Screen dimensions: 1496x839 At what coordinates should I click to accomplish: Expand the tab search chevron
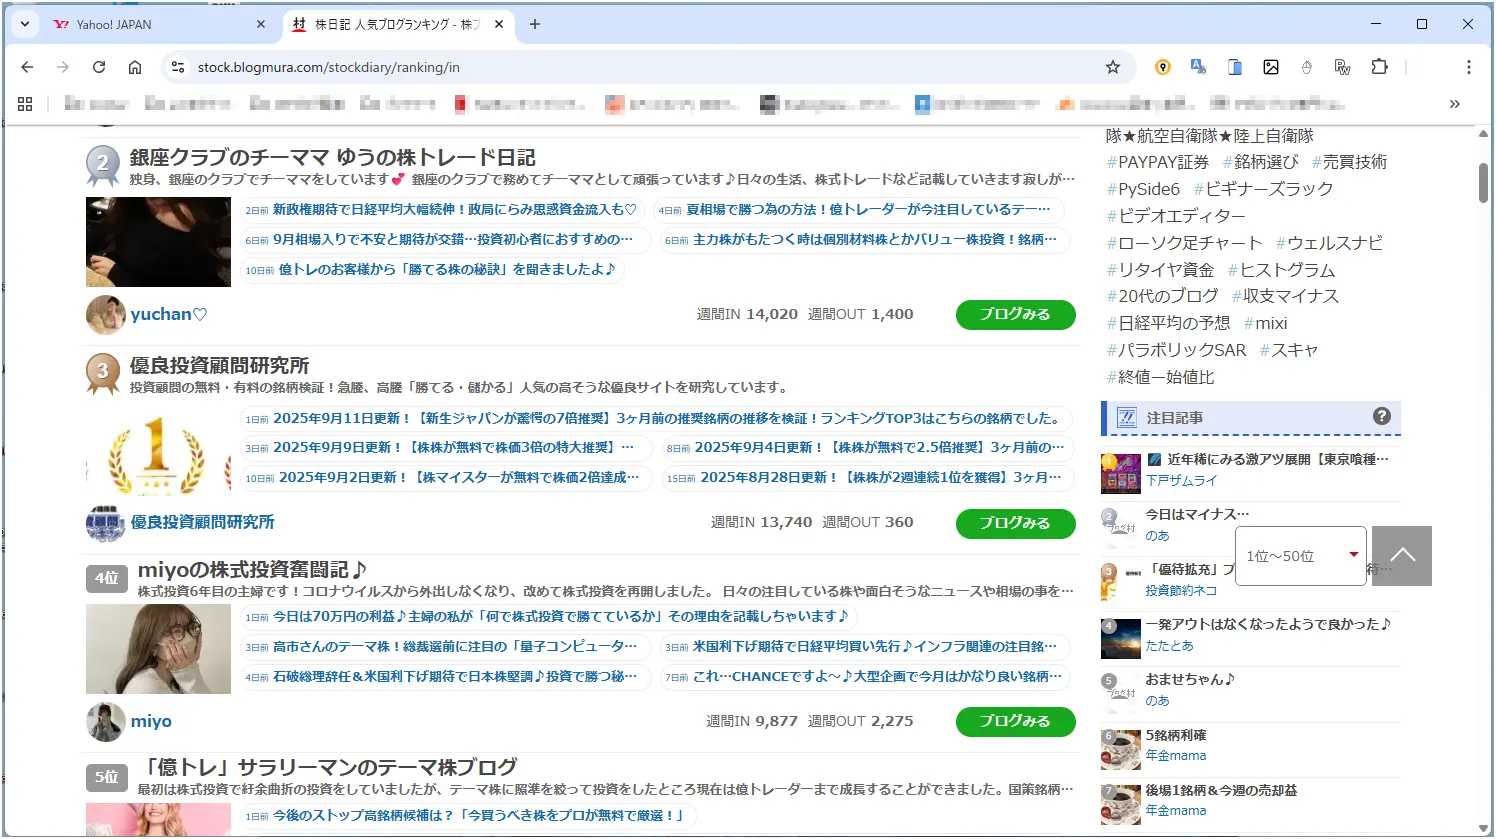[25, 24]
